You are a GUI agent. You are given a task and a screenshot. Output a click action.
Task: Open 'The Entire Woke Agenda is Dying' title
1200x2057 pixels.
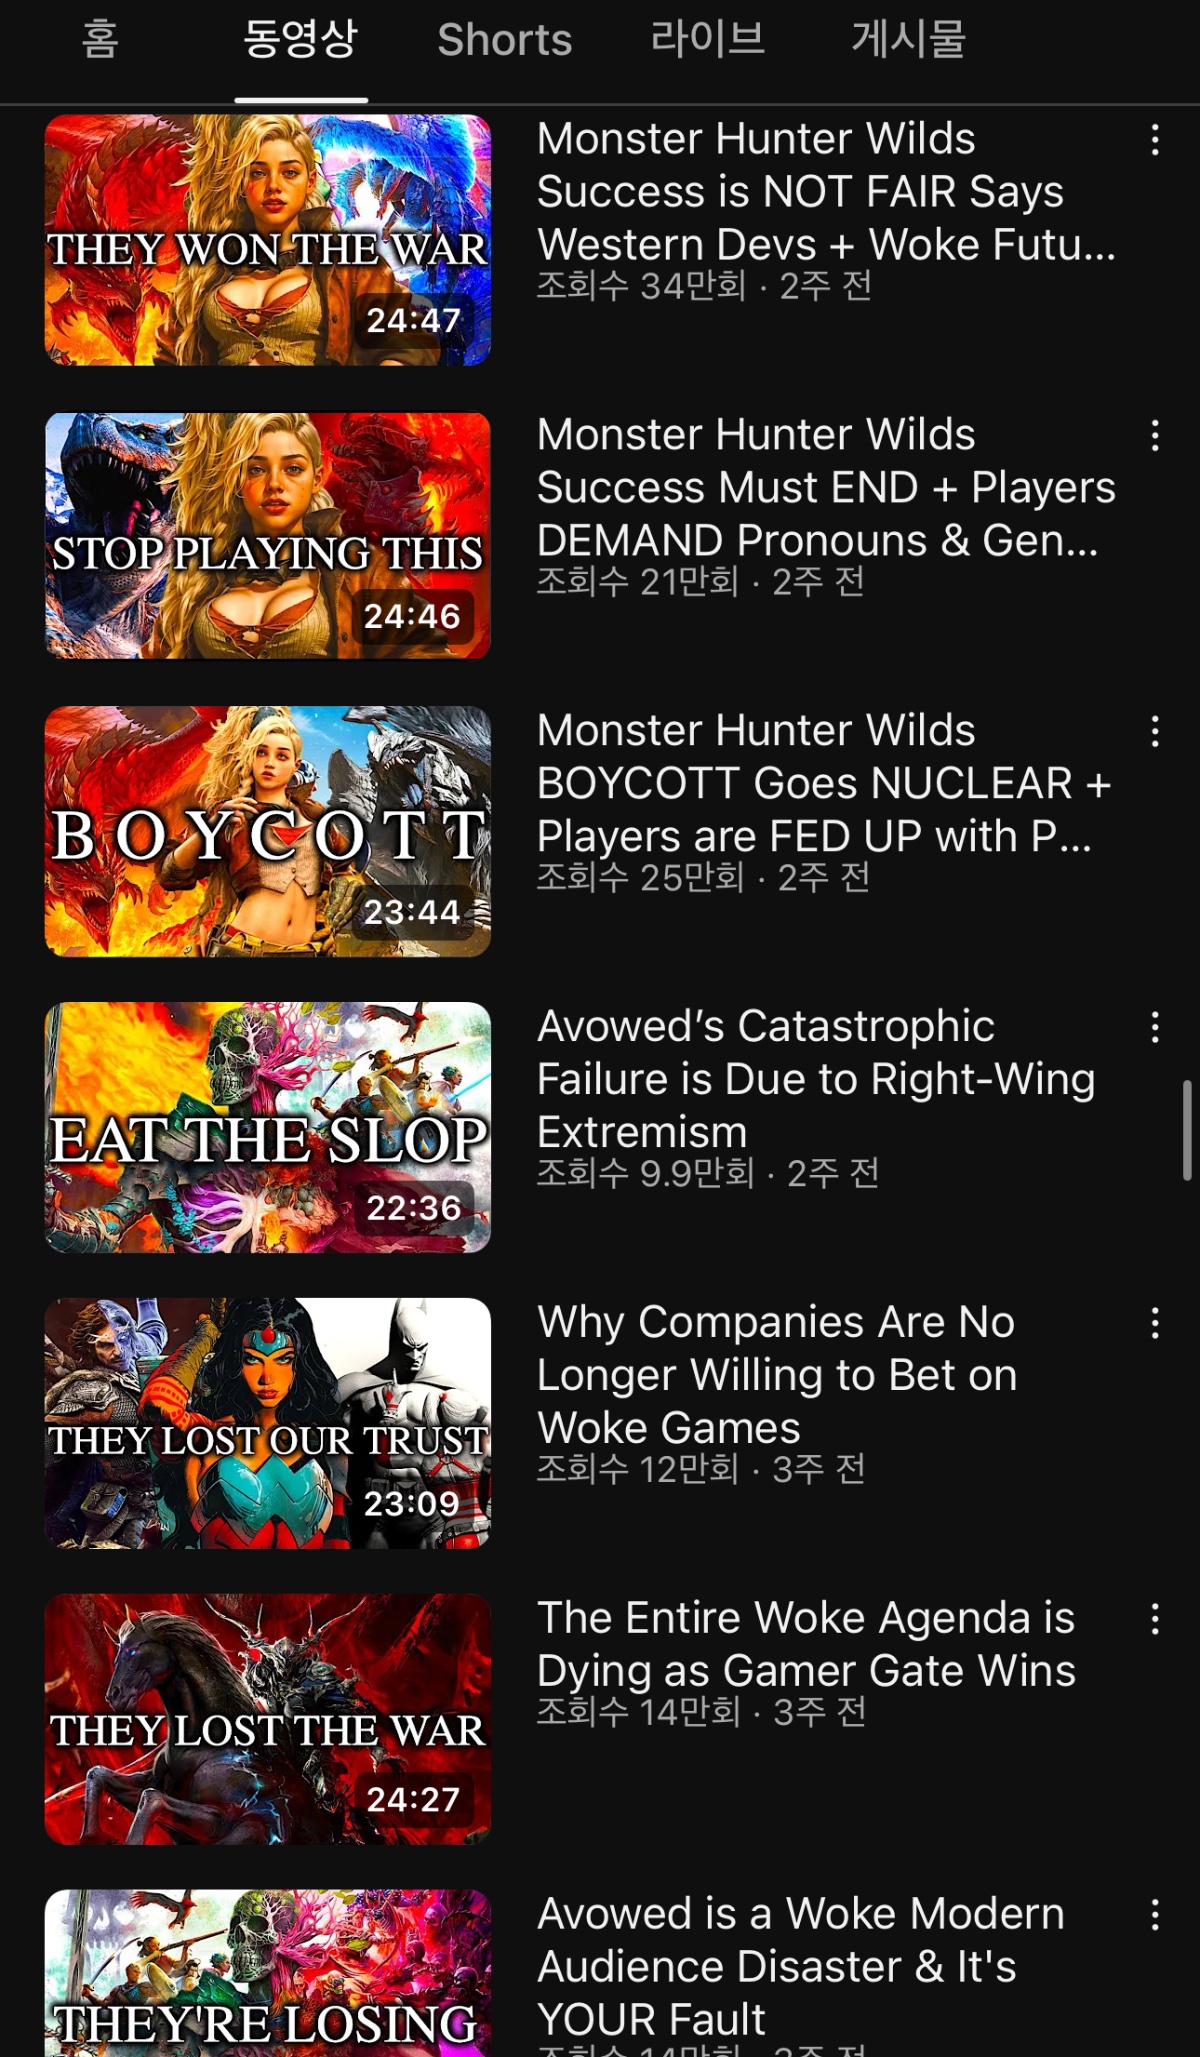[806, 1644]
